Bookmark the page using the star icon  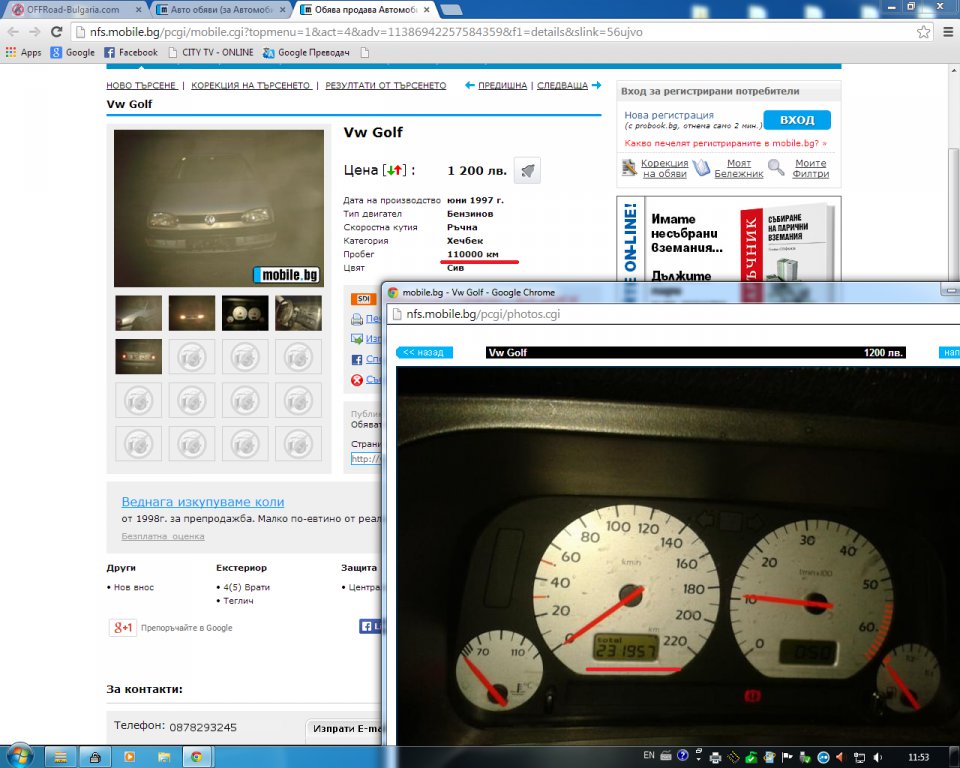pyautogui.click(x=923, y=32)
